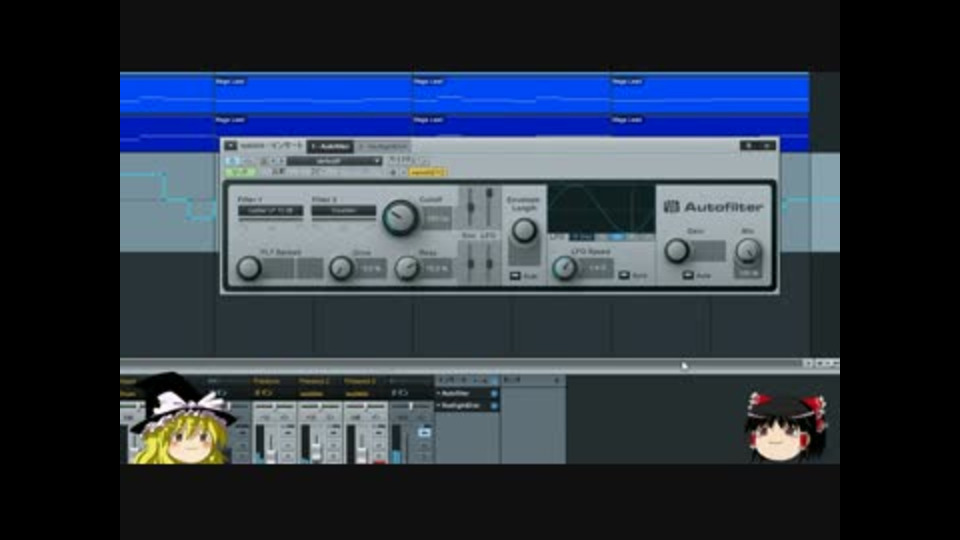Click the LFO Speed knob
Viewport: 960px width, 540px height.
pos(564,268)
